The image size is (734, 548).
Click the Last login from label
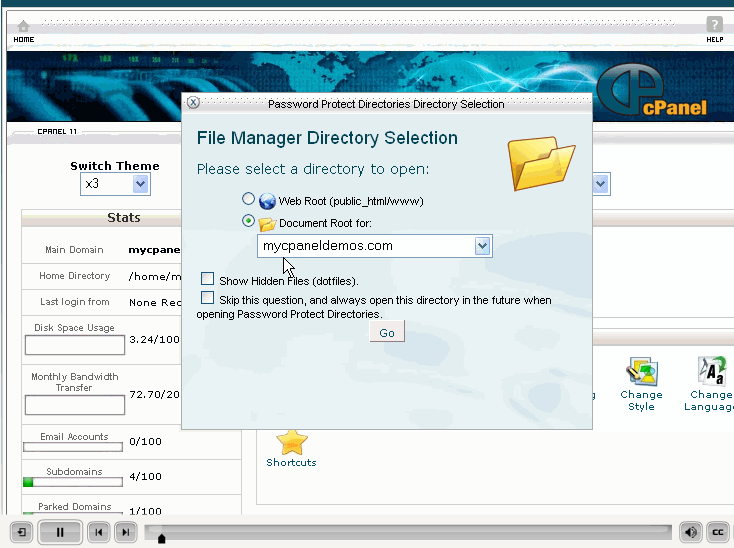[x=75, y=302]
